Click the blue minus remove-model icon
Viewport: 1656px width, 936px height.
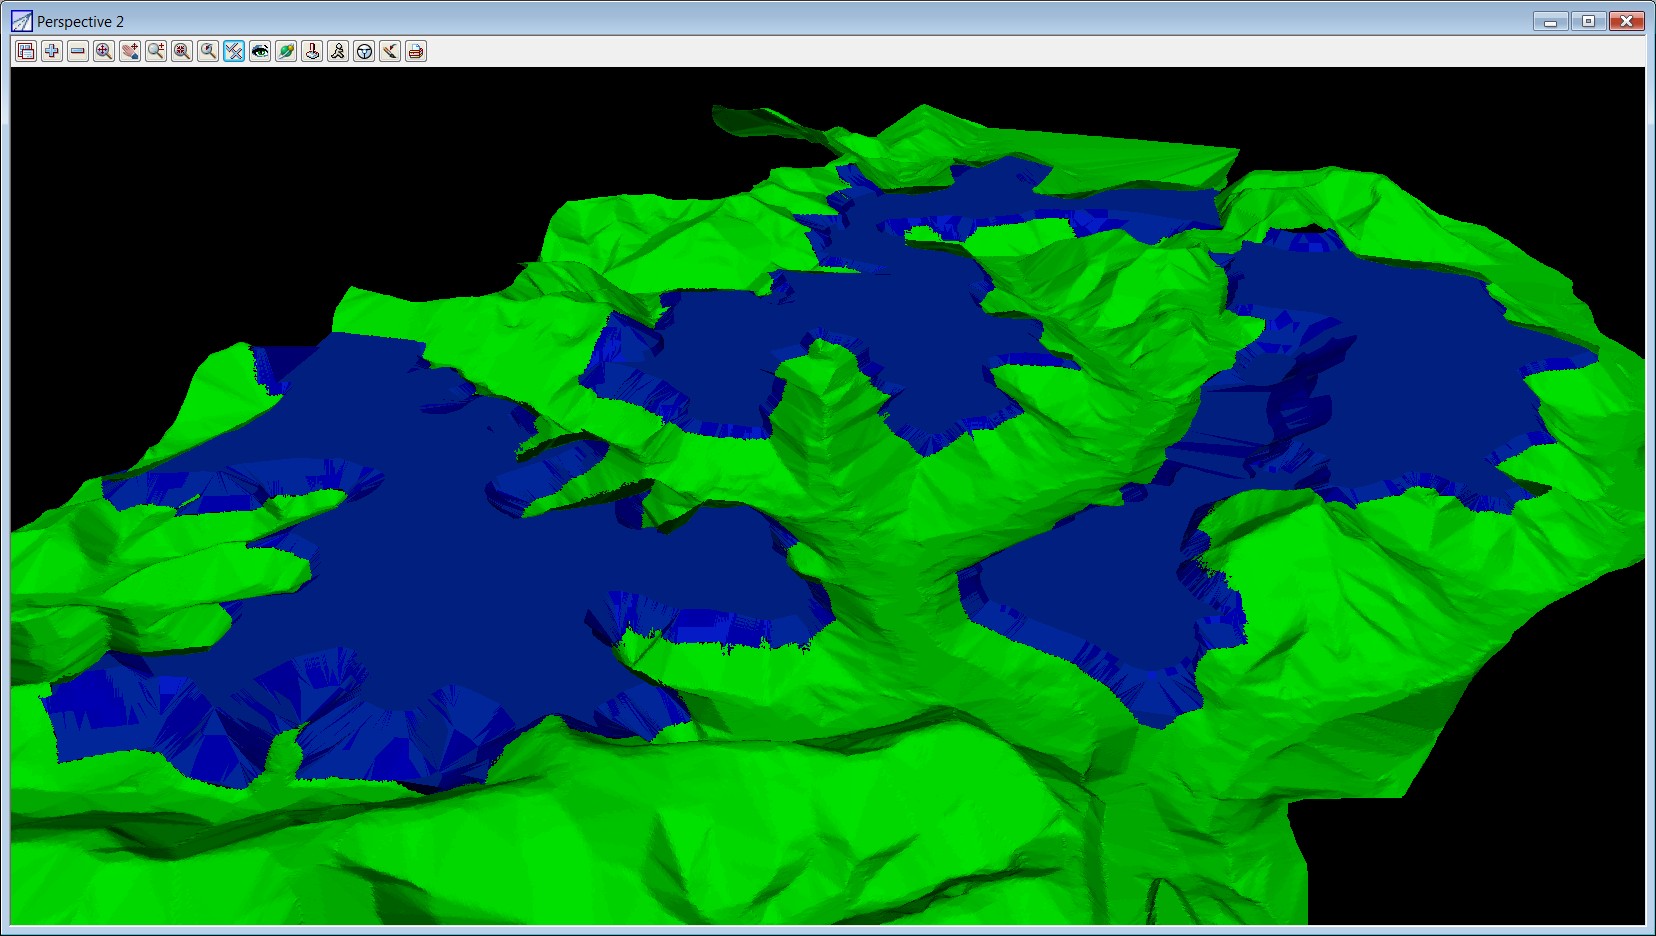78,51
